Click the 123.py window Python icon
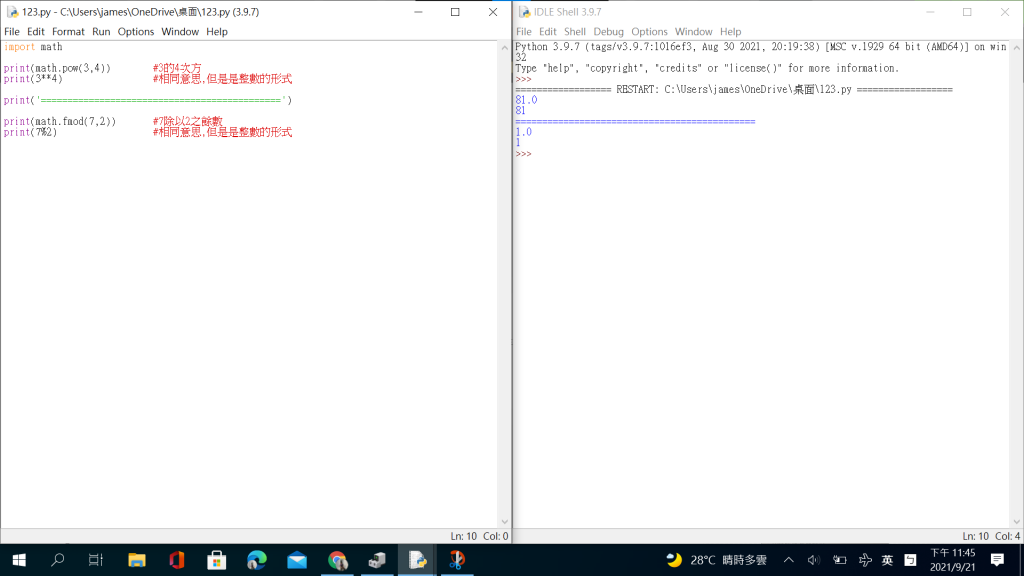The width and height of the screenshot is (1024, 576). coord(12,12)
